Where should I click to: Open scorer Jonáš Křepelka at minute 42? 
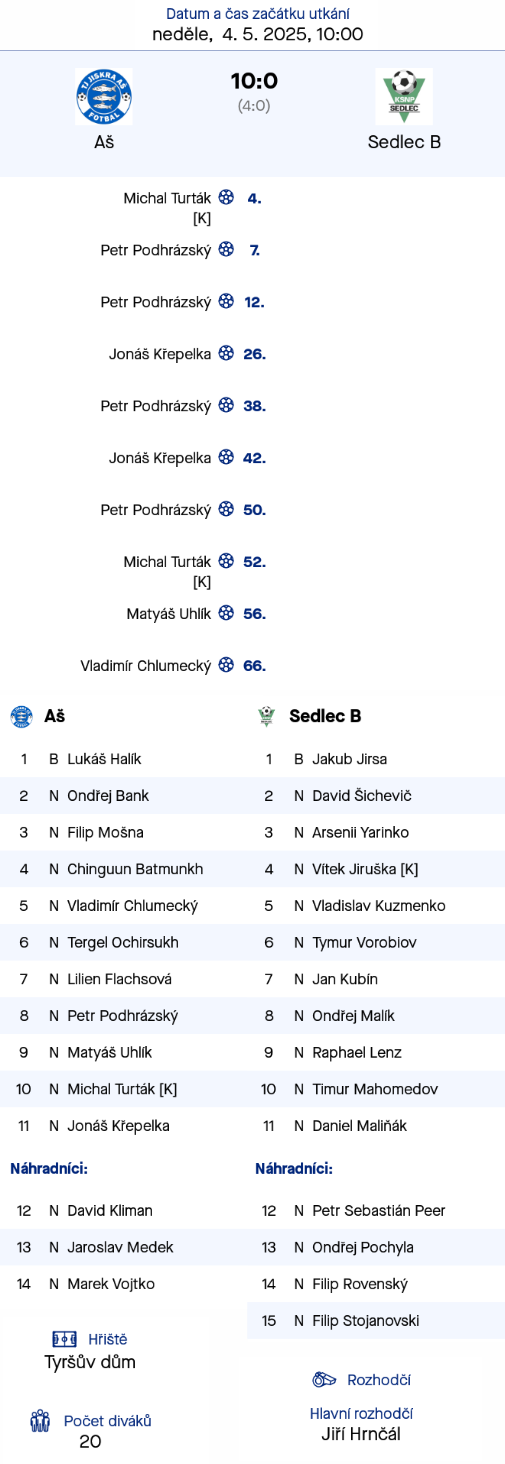[x=160, y=458]
